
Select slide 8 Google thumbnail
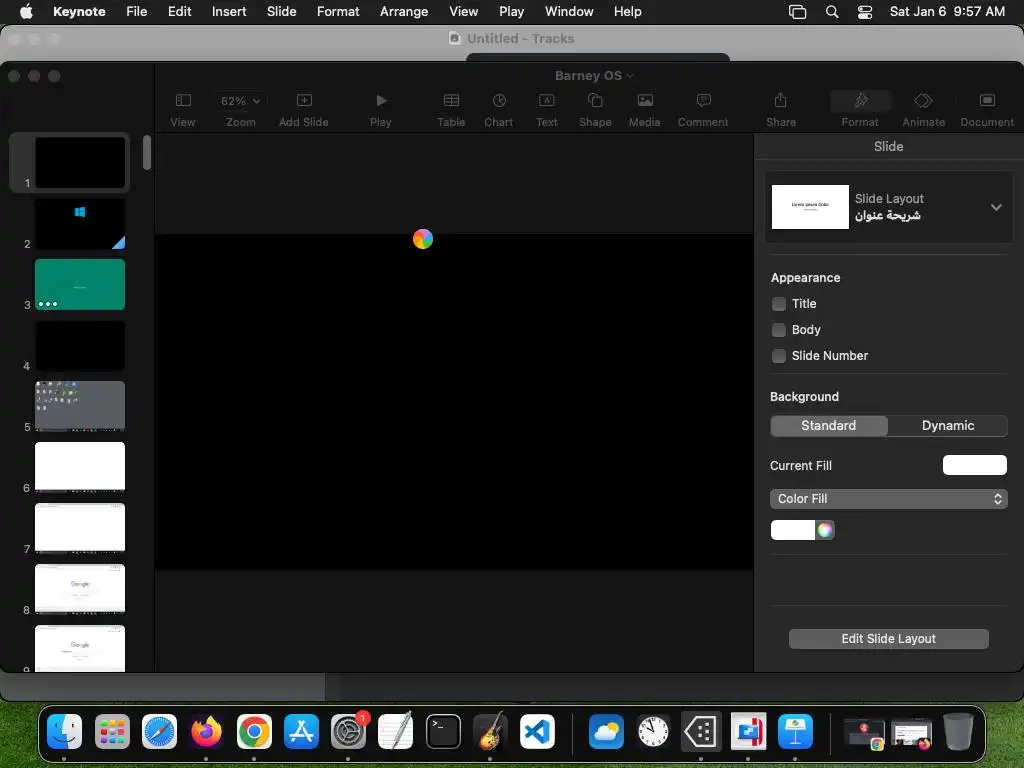click(x=80, y=589)
